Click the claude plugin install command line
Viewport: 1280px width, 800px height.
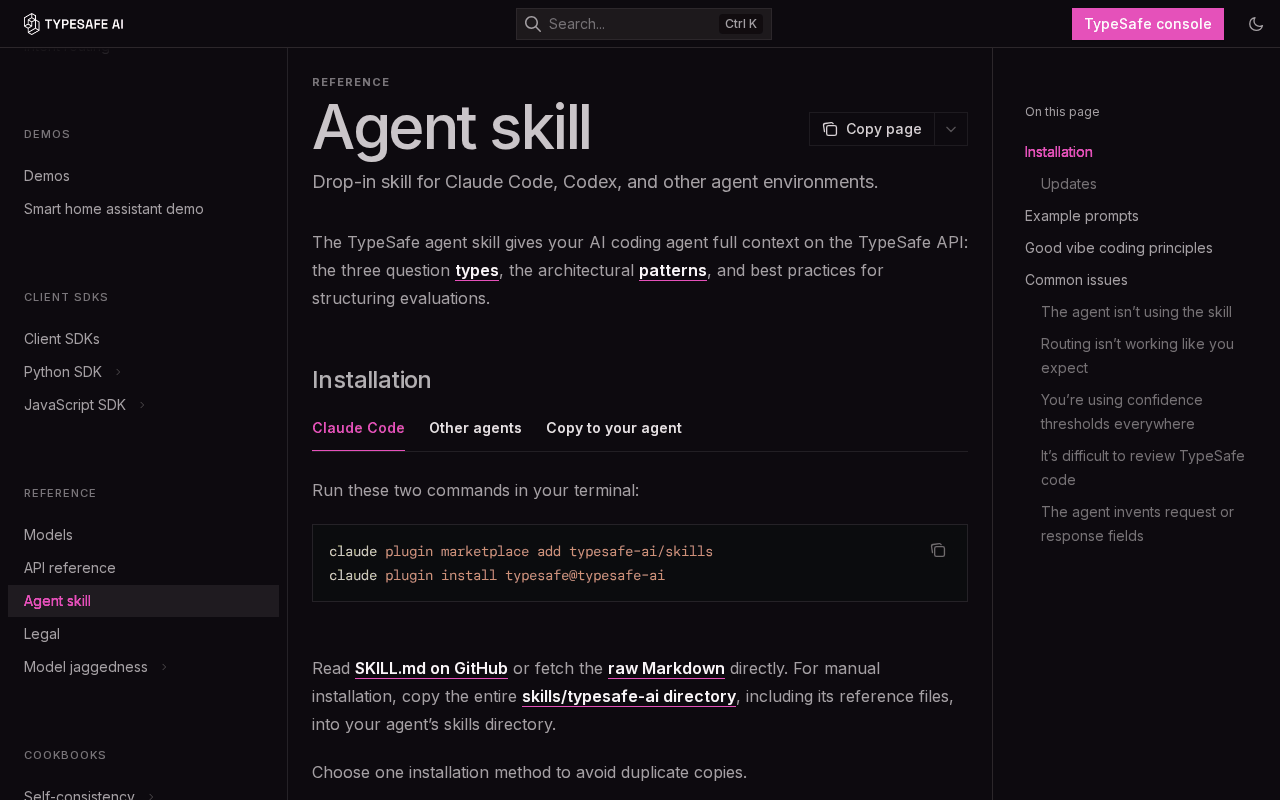tap(497, 576)
